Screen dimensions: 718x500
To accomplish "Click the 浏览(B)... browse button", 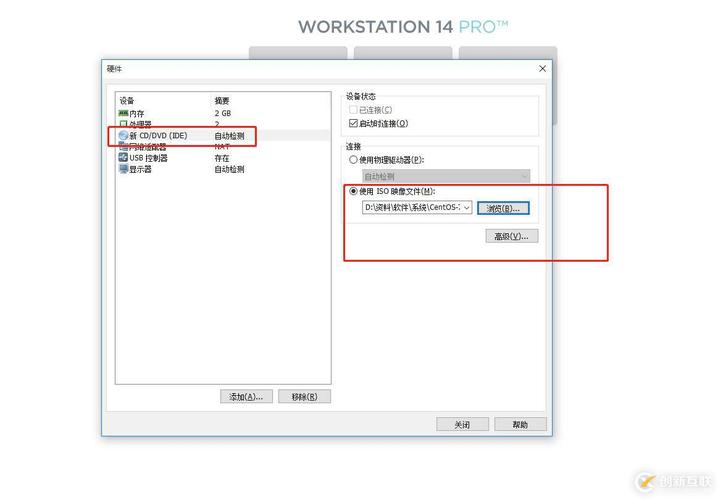I will 503,208.
